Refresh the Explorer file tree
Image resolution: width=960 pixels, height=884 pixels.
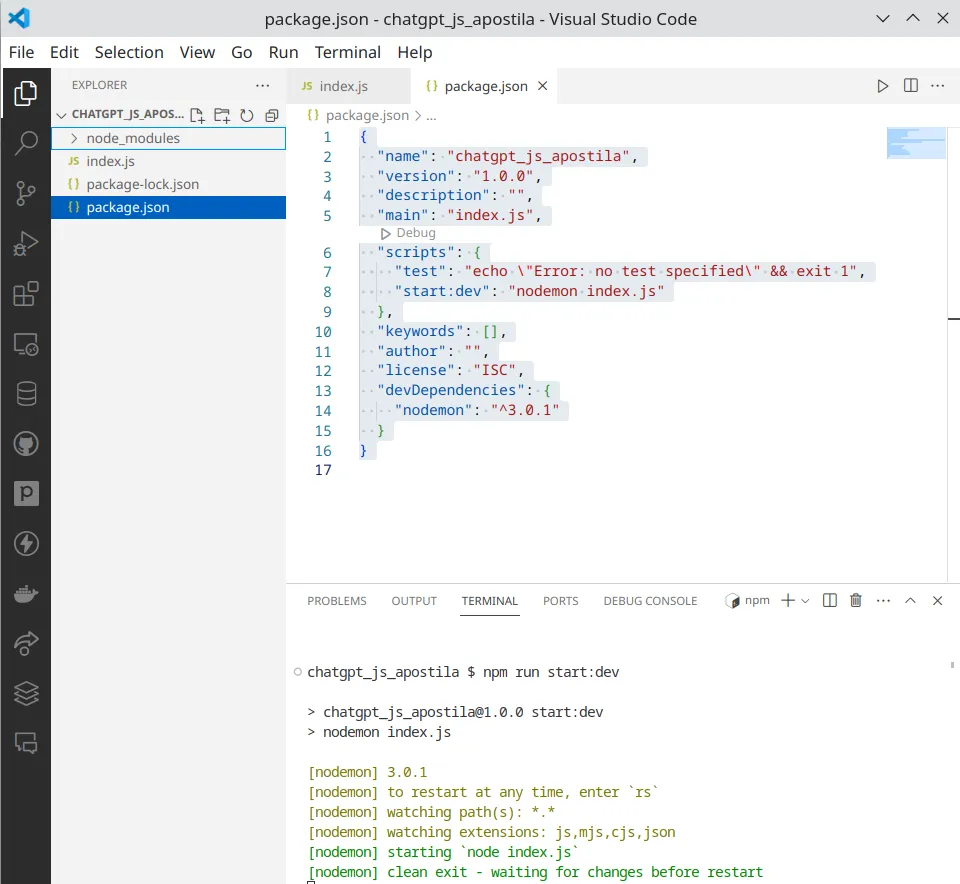click(247, 115)
